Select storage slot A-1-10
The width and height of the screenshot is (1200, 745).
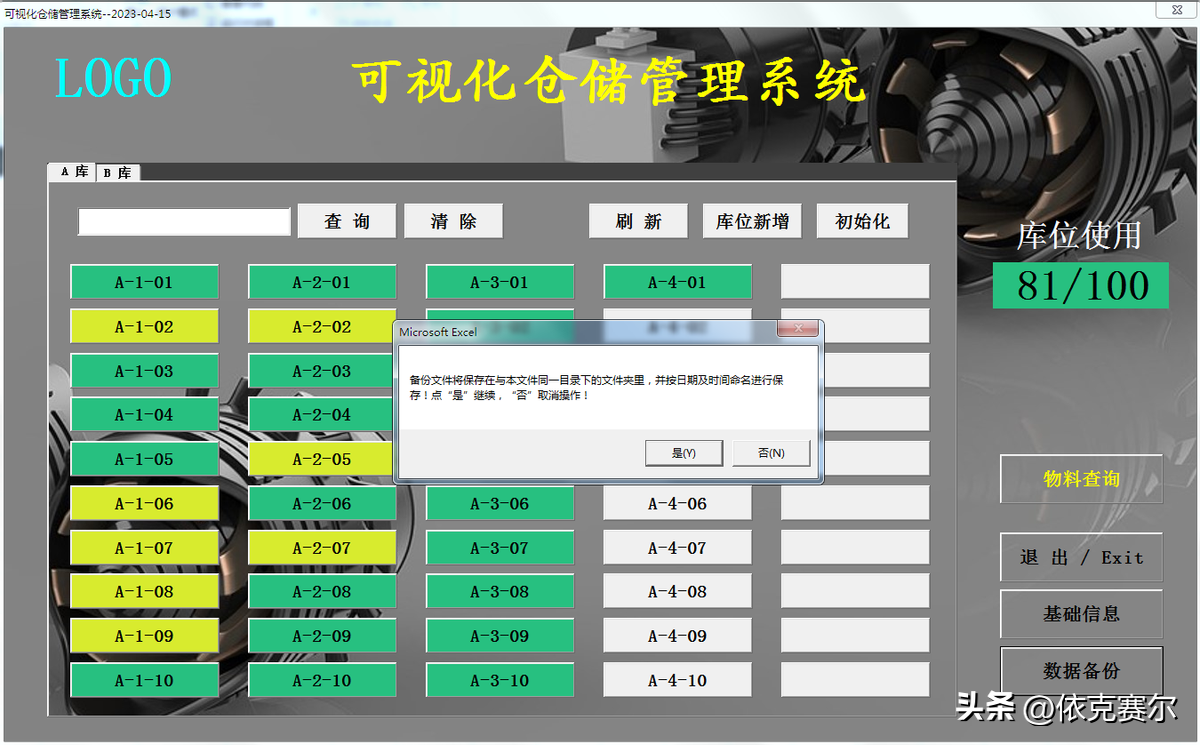coord(144,680)
